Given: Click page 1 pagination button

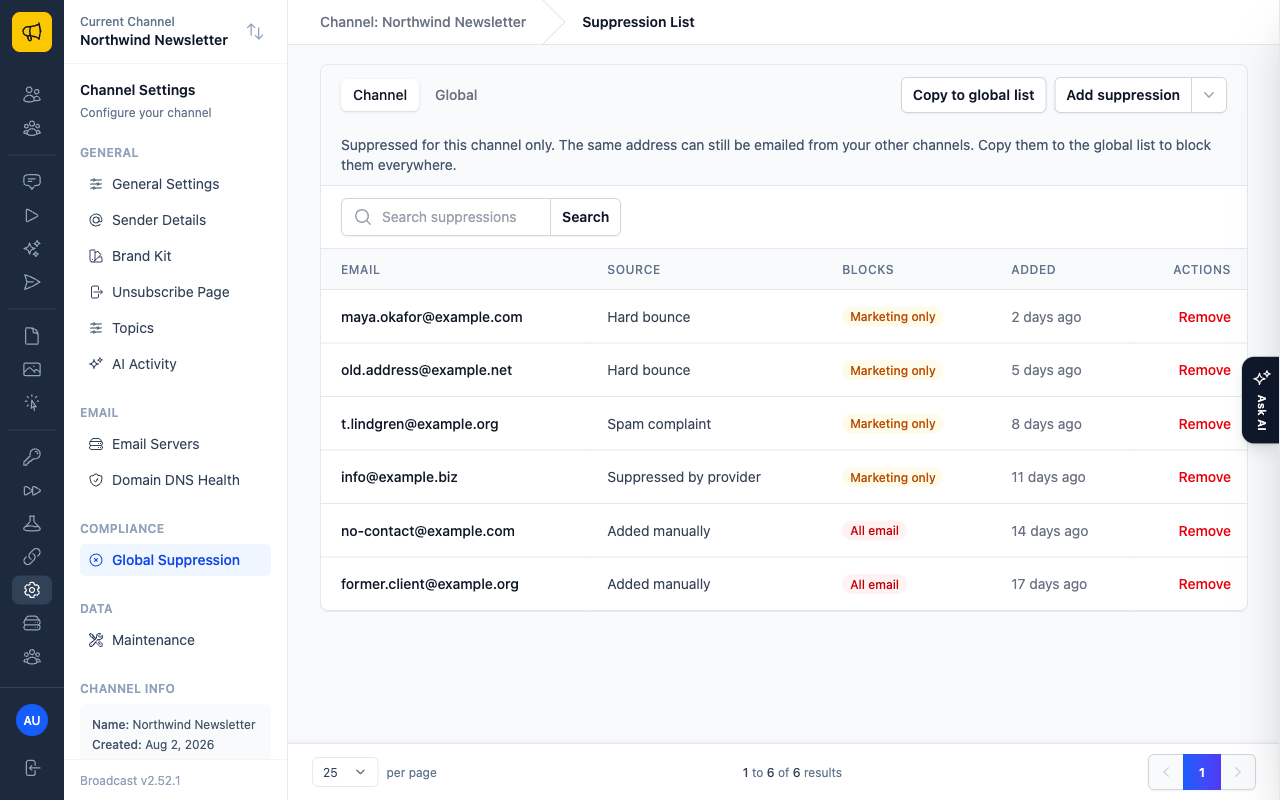Looking at the screenshot, I should (1202, 772).
